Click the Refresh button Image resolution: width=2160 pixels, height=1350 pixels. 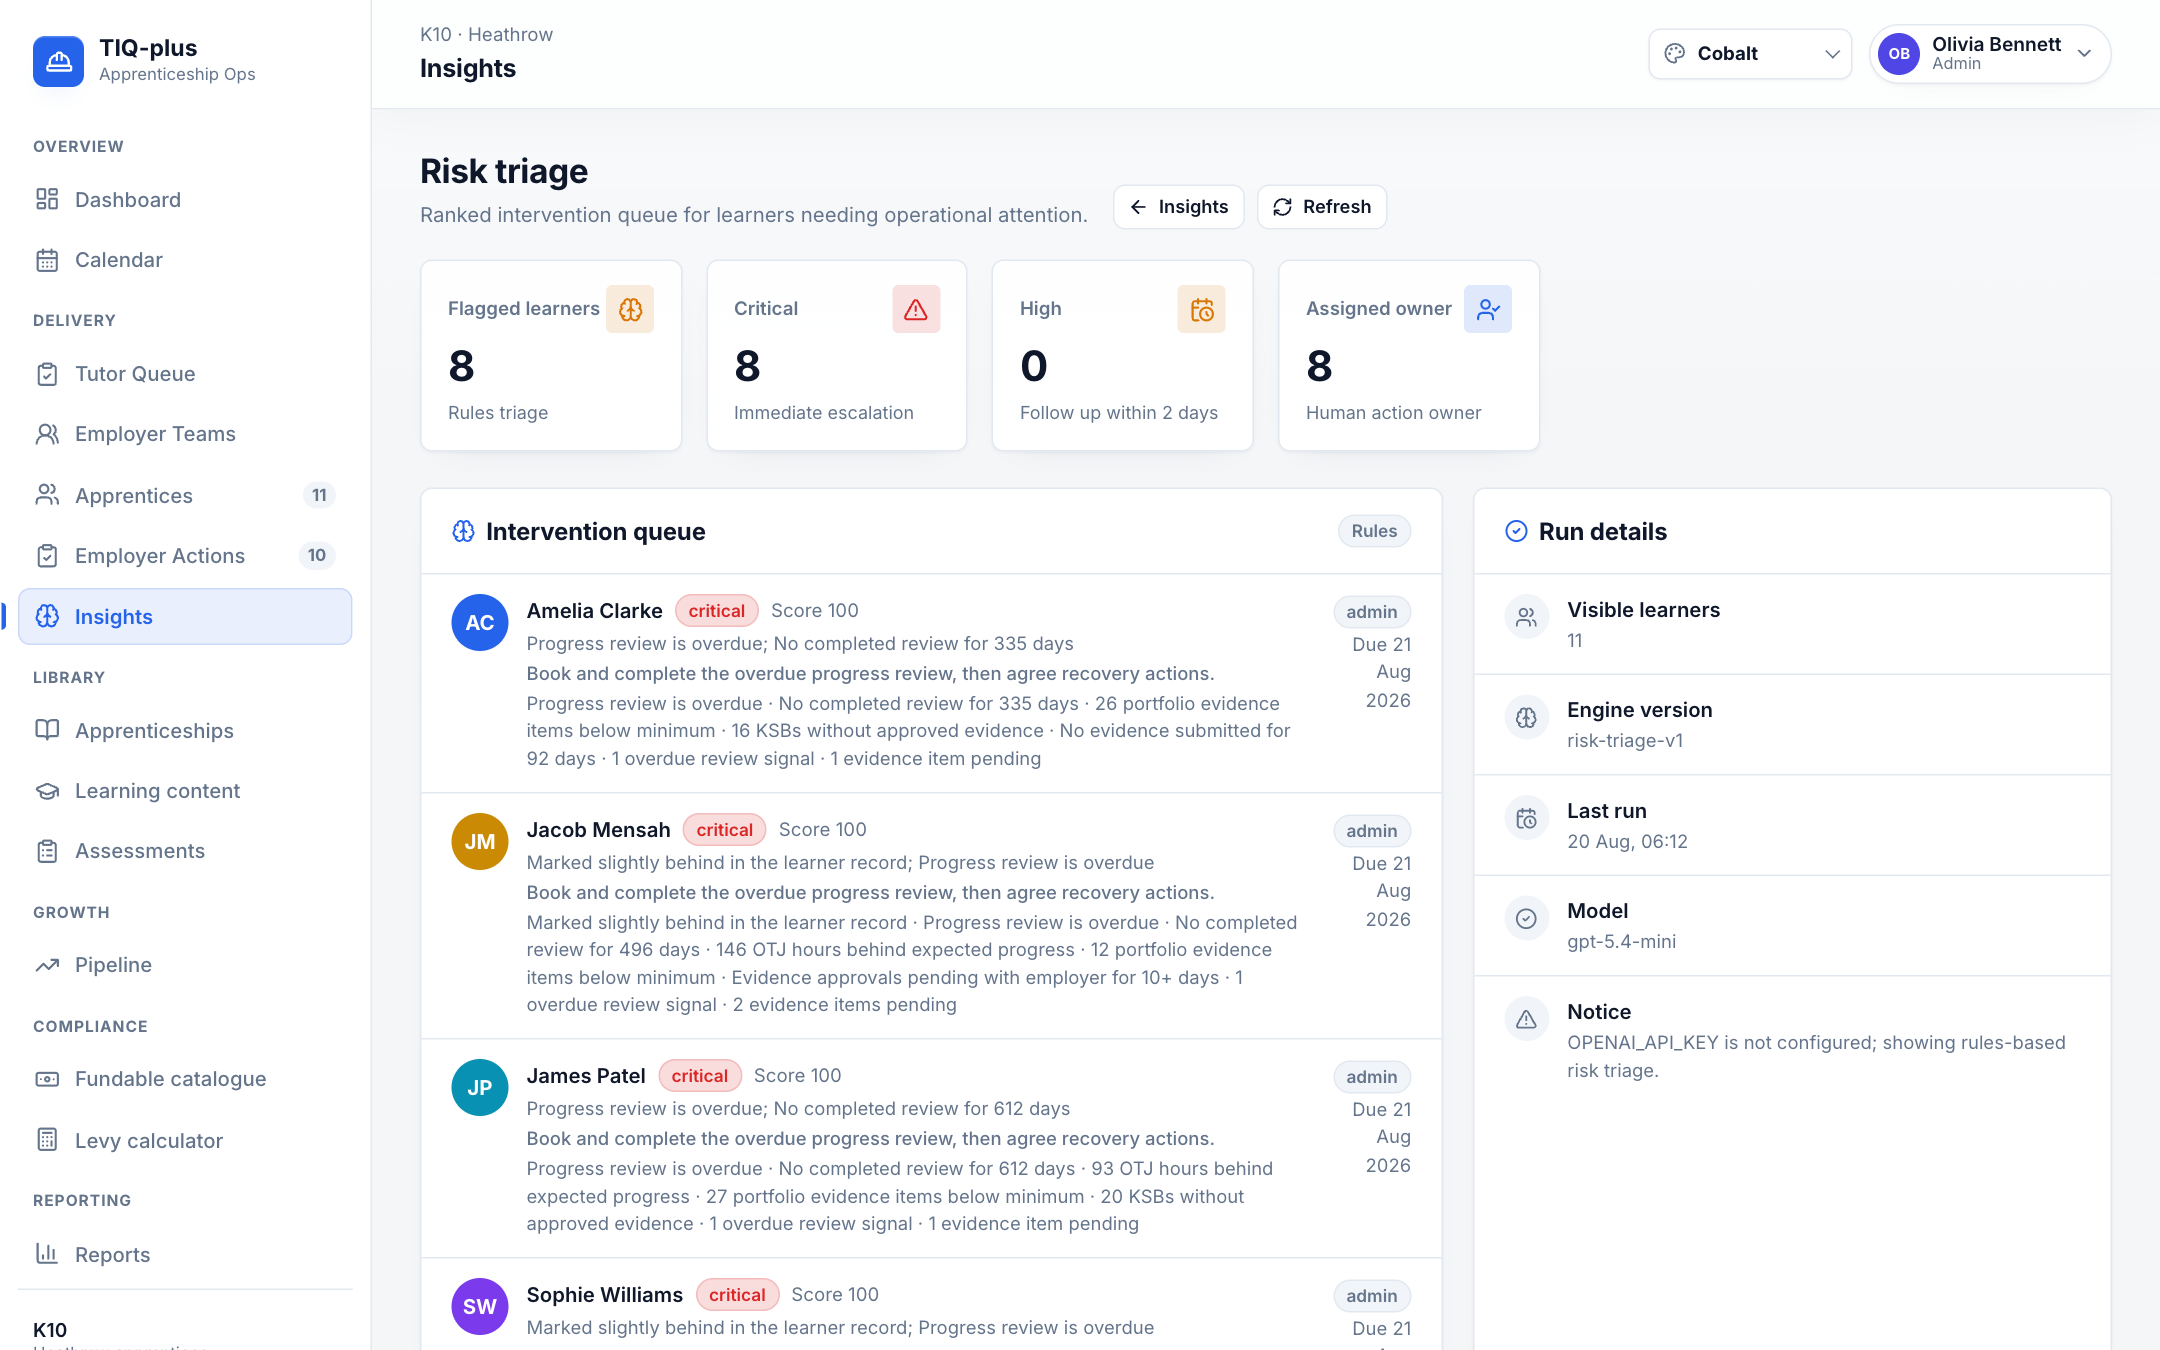(1322, 207)
